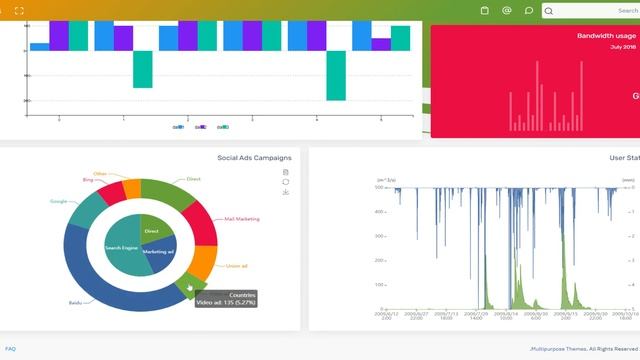Screen dimensions: 640x360
Task: Click the 'Mail Marketing' chart label
Action: (x=242, y=219)
